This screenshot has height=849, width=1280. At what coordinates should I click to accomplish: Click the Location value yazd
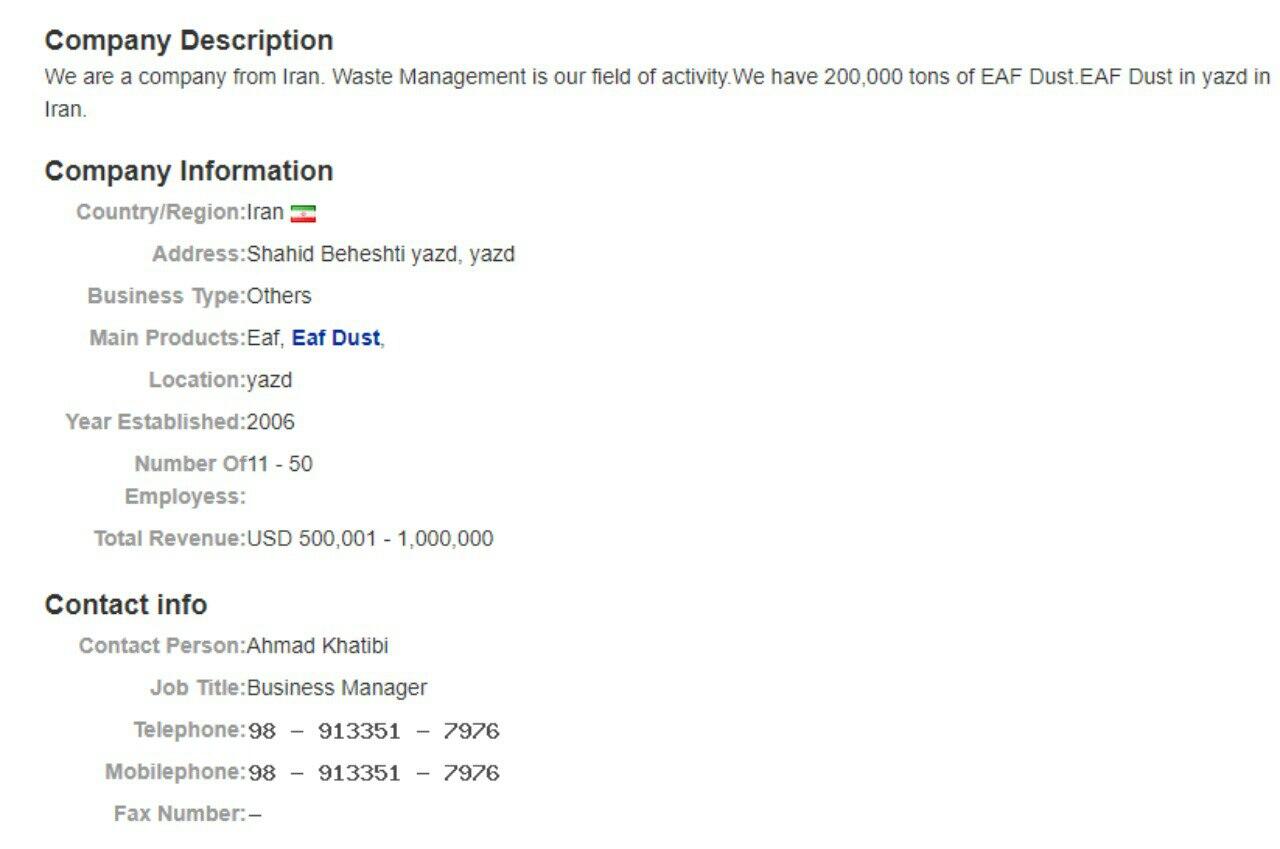pyautogui.click(x=270, y=380)
